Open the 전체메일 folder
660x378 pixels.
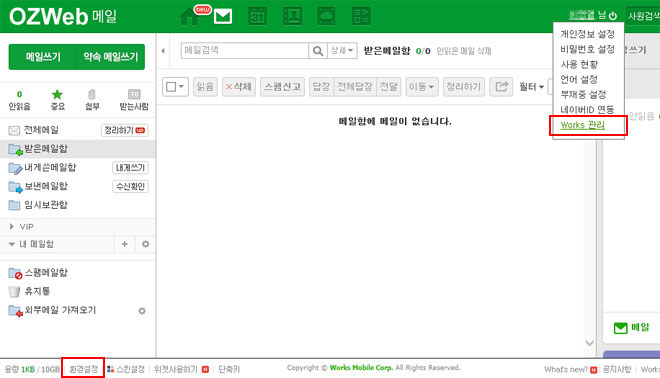[x=41, y=130]
